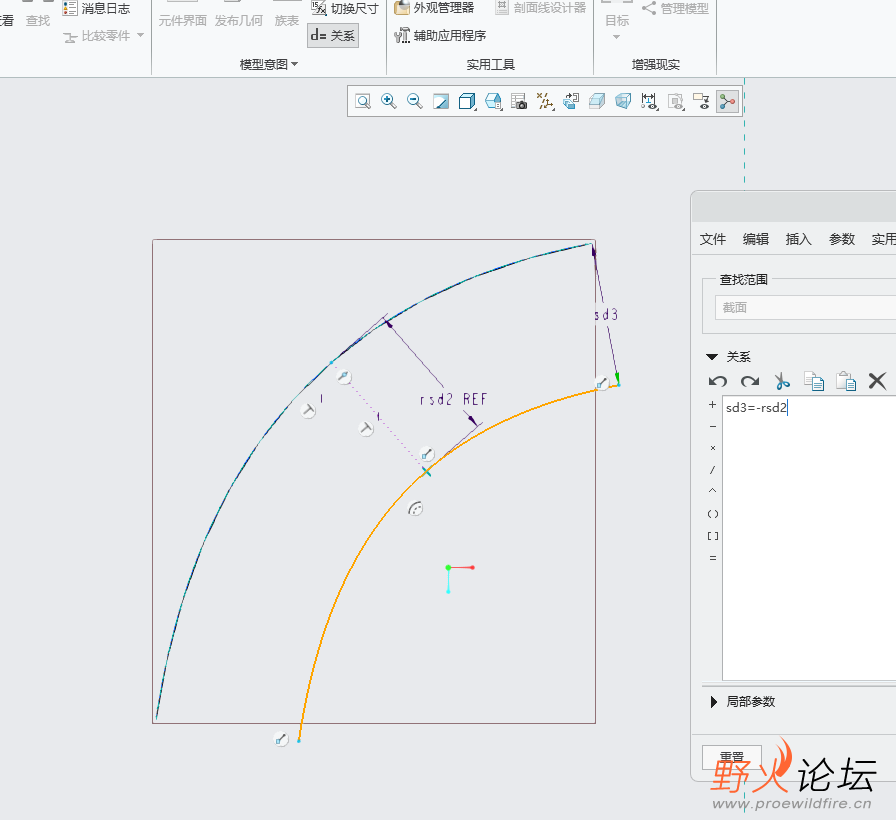This screenshot has width=896, height=820.
Task: Open the saved orientations icon
Action: (493, 102)
